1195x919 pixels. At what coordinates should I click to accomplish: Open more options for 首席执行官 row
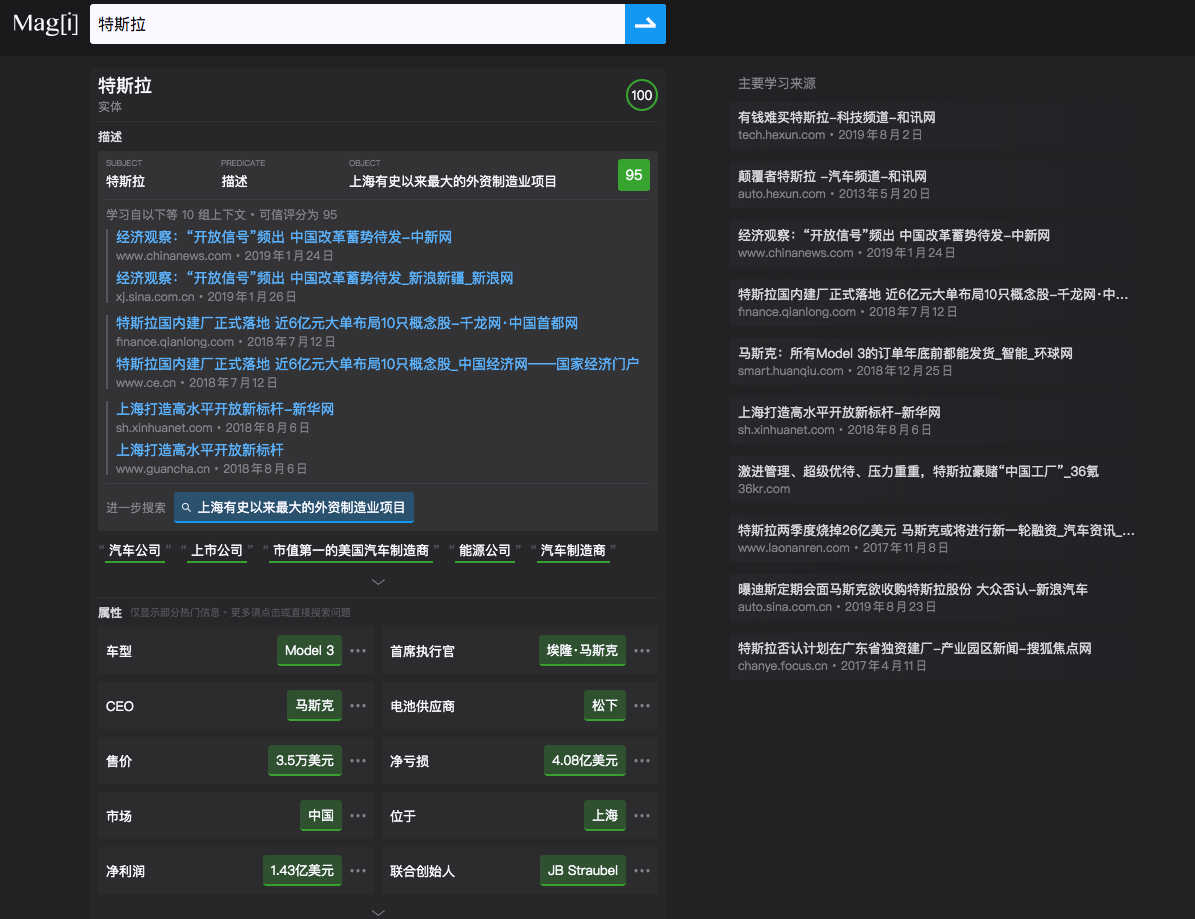click(642, 651)
